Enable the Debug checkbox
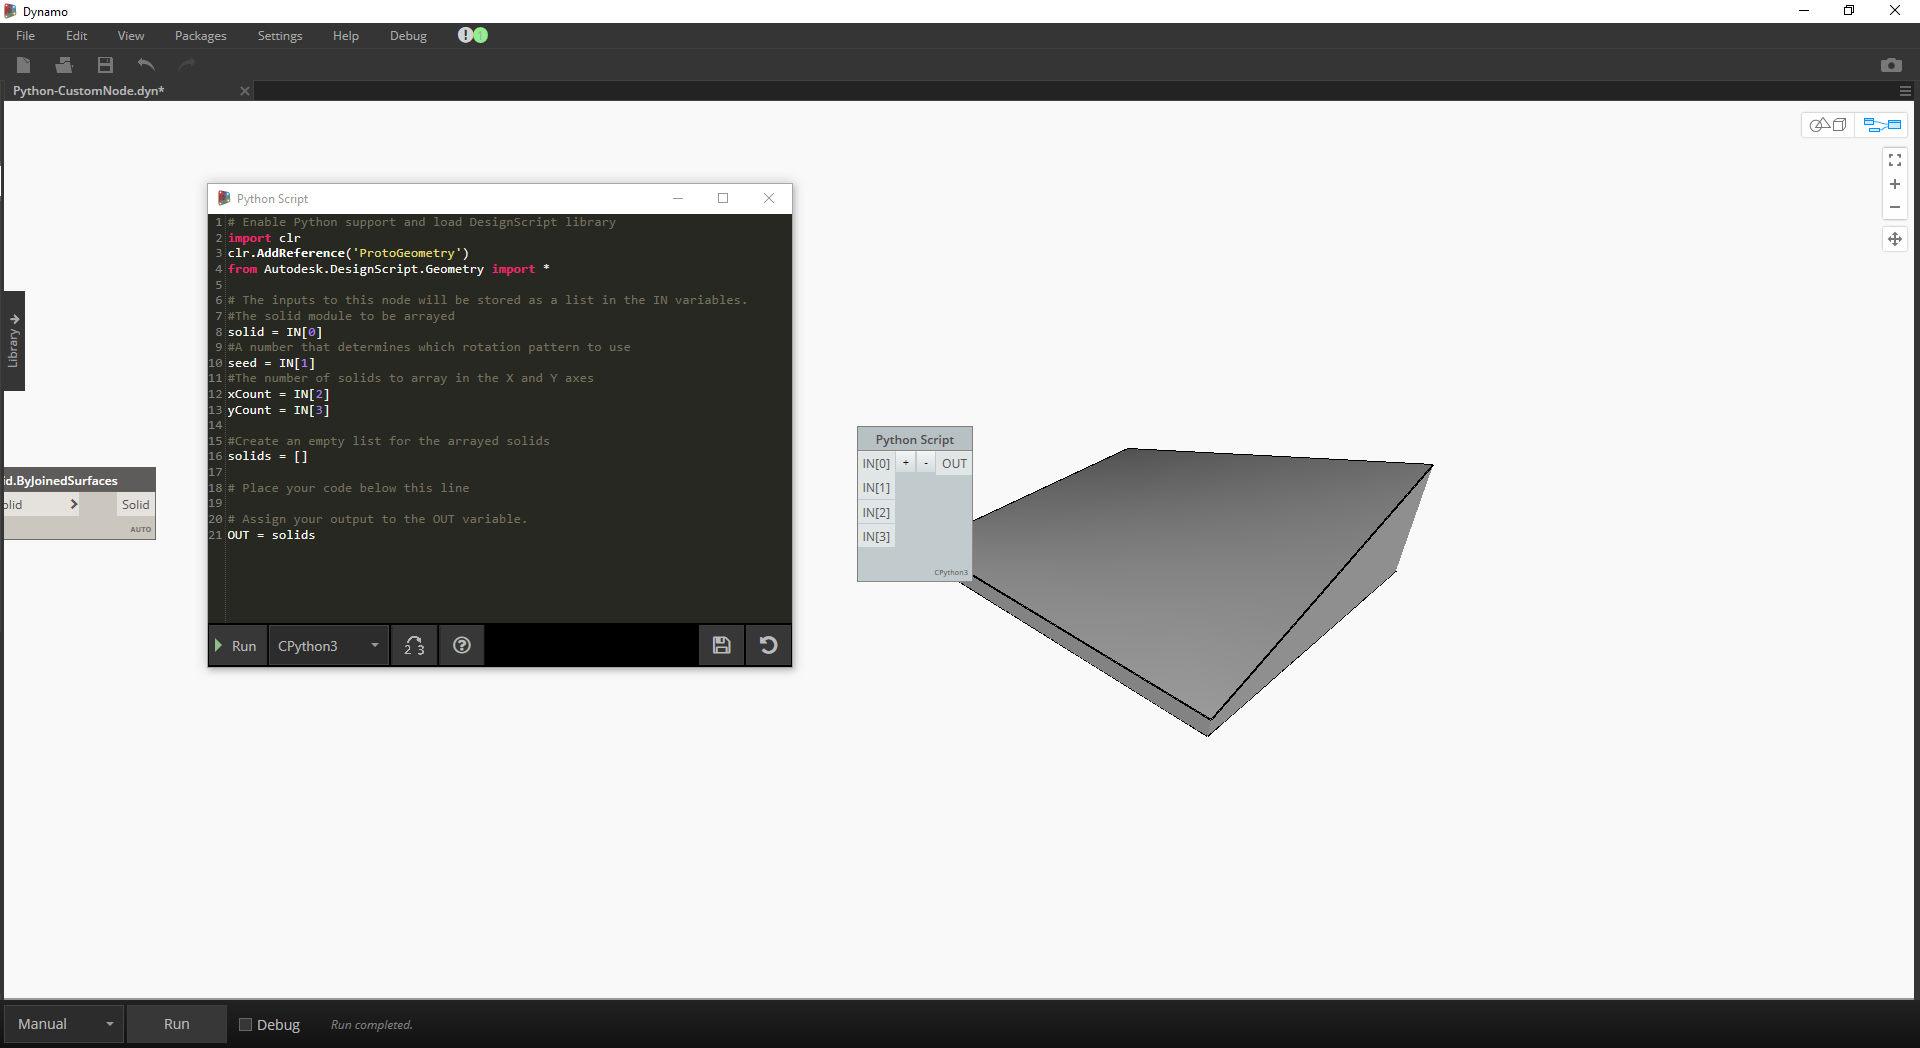 tap(245, 1024)
